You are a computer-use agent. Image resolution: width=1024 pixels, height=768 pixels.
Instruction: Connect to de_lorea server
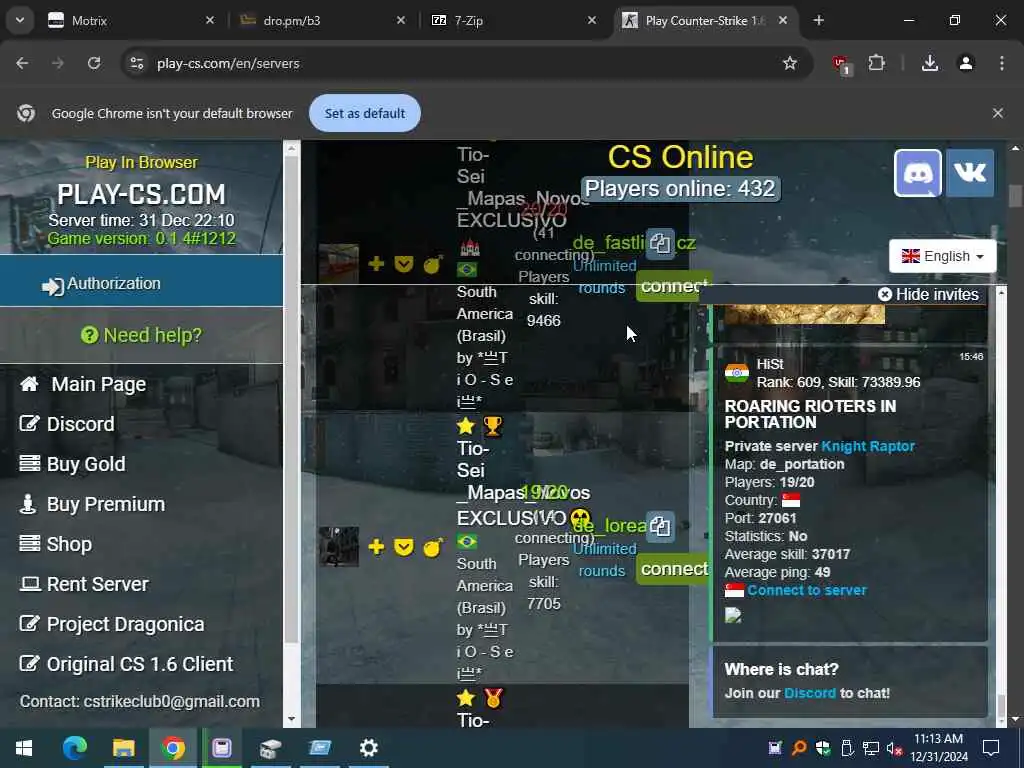point(674,569)
